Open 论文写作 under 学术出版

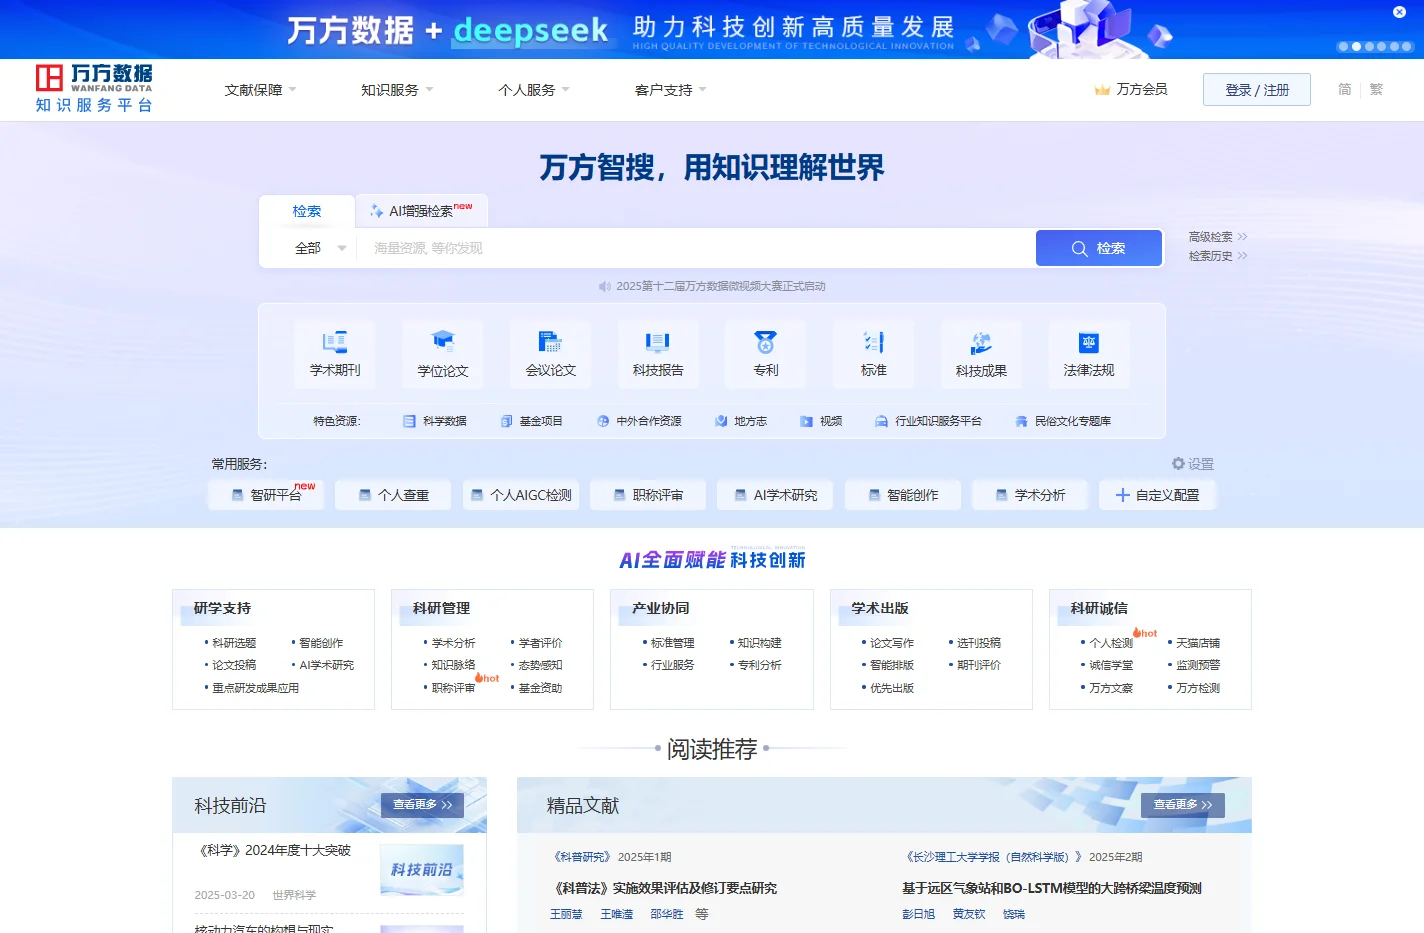pos(892,643)
